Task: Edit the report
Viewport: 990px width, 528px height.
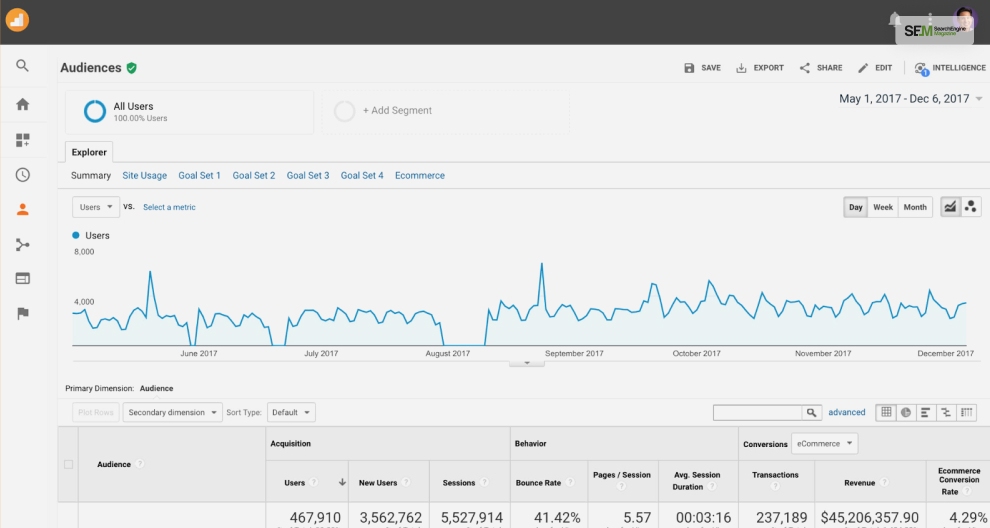Action: coord(875,68)
